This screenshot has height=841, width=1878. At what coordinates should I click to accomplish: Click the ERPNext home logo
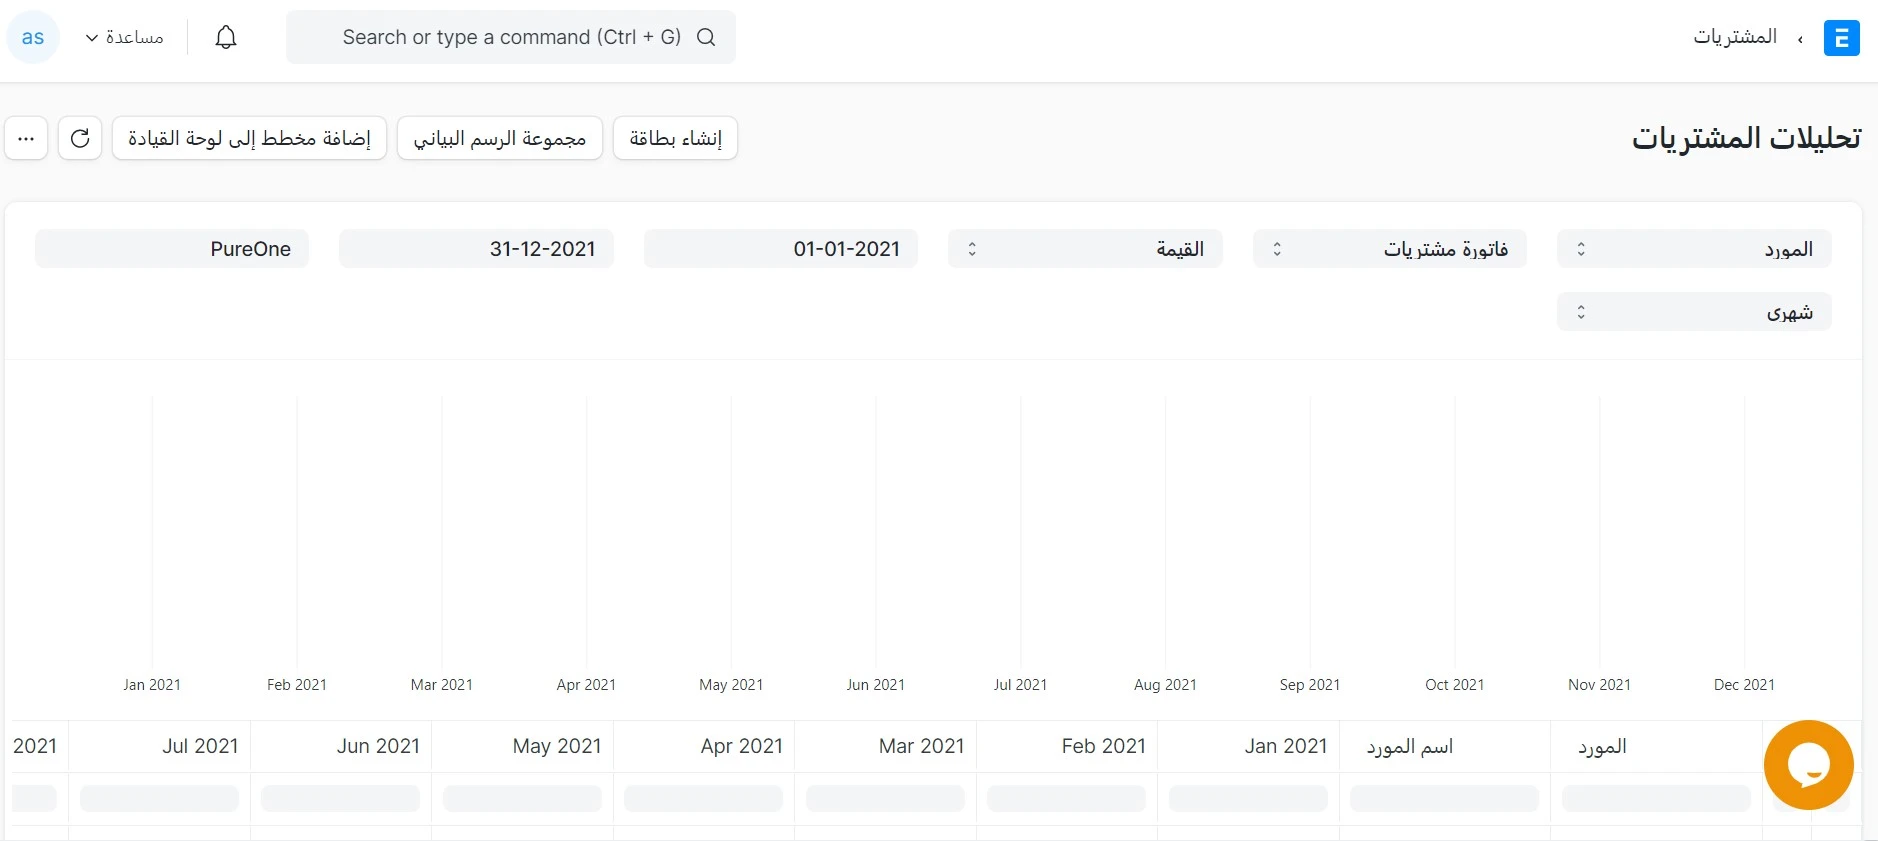(1841, 38)
